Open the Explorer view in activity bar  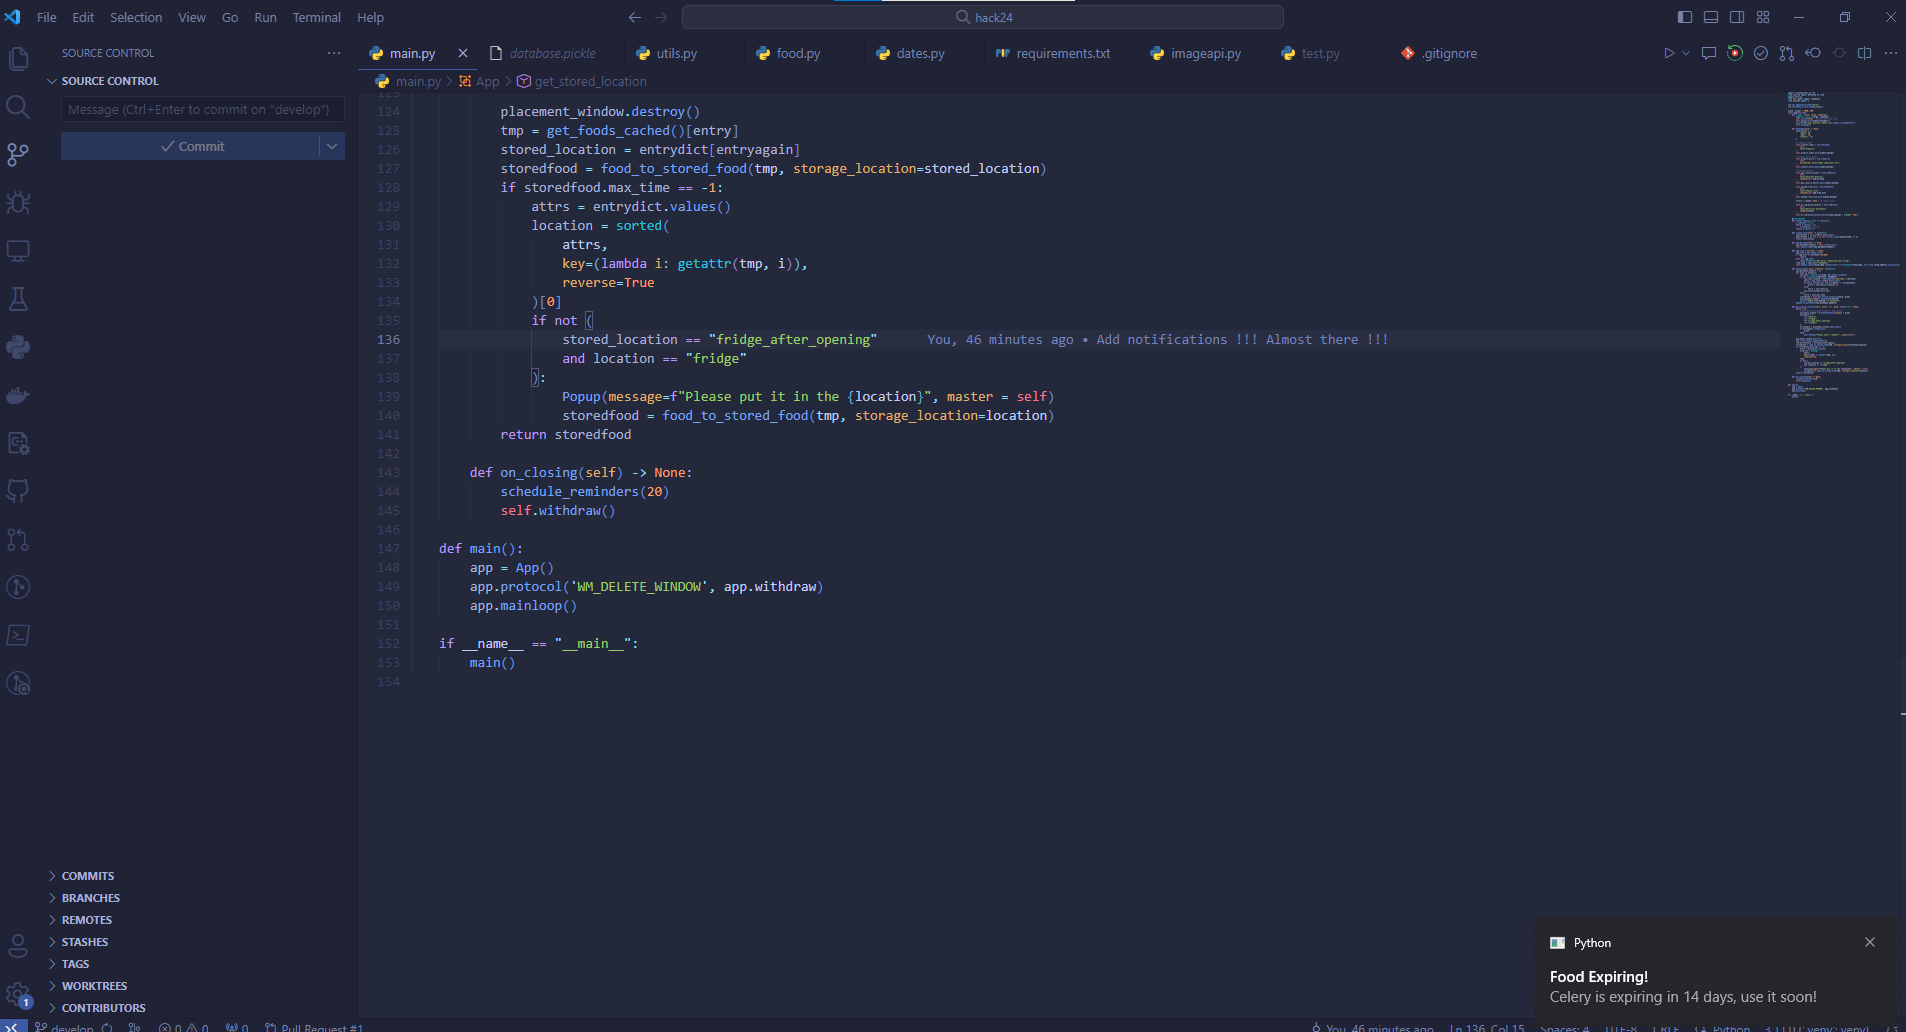pos(18,59)
